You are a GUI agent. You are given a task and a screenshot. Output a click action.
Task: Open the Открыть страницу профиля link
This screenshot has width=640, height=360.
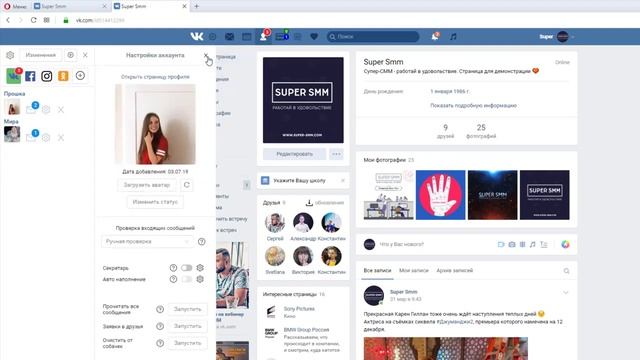(155, 77)
